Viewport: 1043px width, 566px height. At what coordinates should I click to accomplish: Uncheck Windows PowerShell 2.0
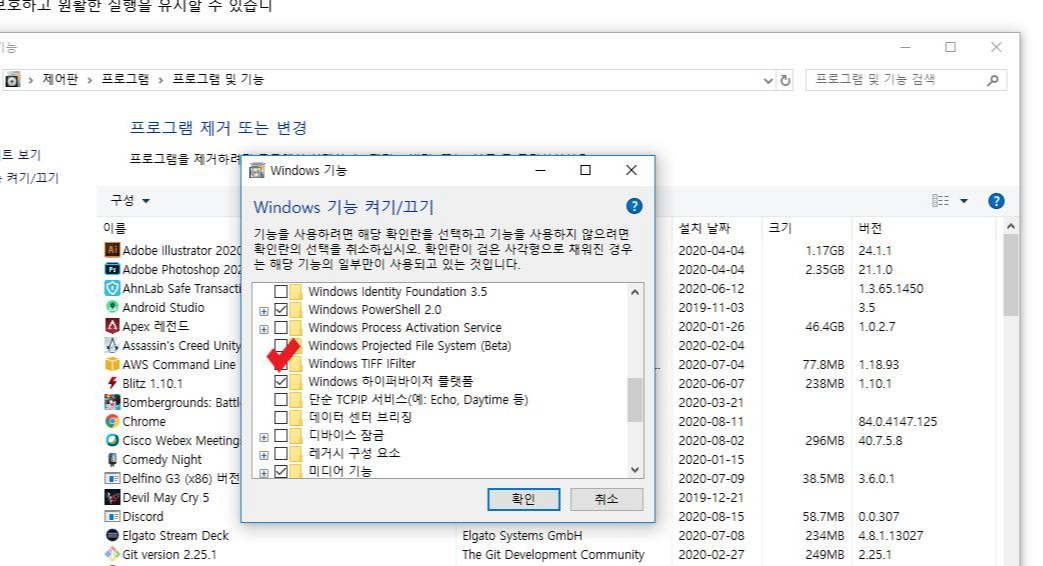pyautogui.click(x=281, y=309)
